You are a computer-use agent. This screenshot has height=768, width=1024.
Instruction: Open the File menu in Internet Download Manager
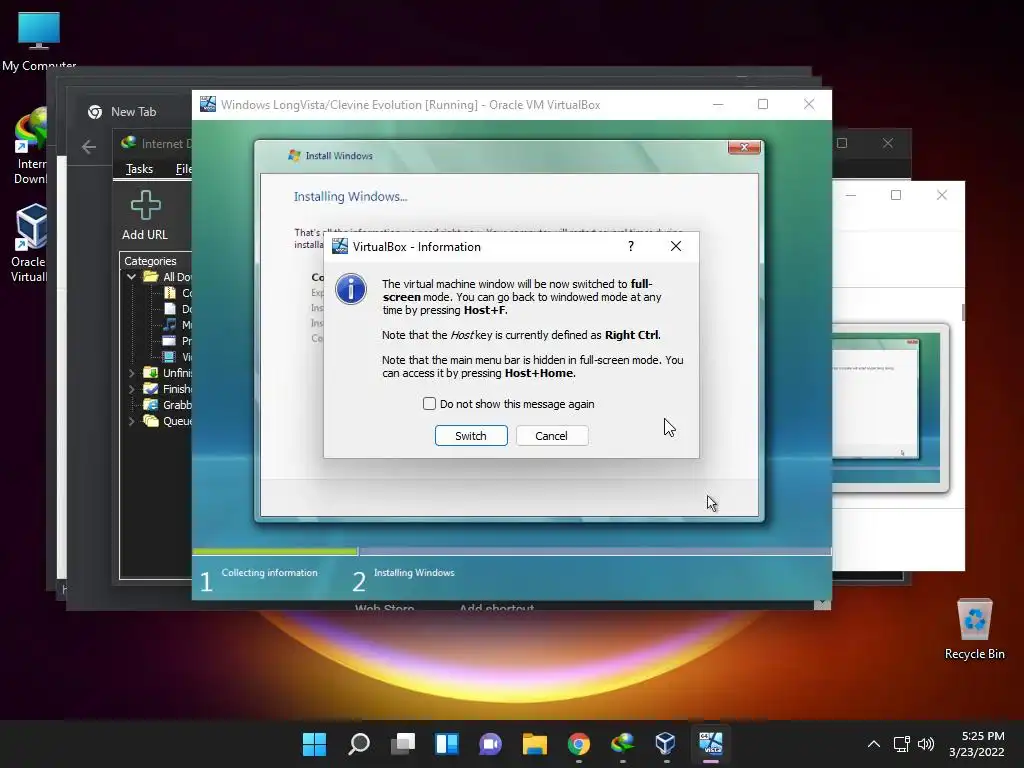click(x=184, y=169)
